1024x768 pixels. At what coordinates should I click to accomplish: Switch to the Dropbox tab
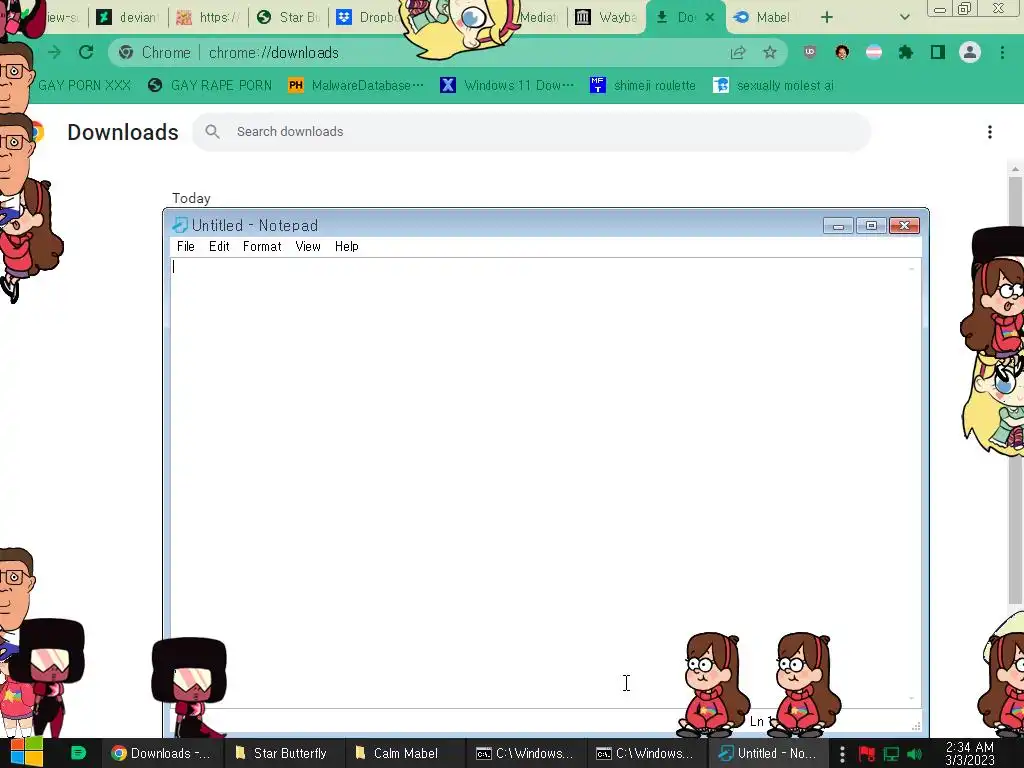[x=367, y=18]
